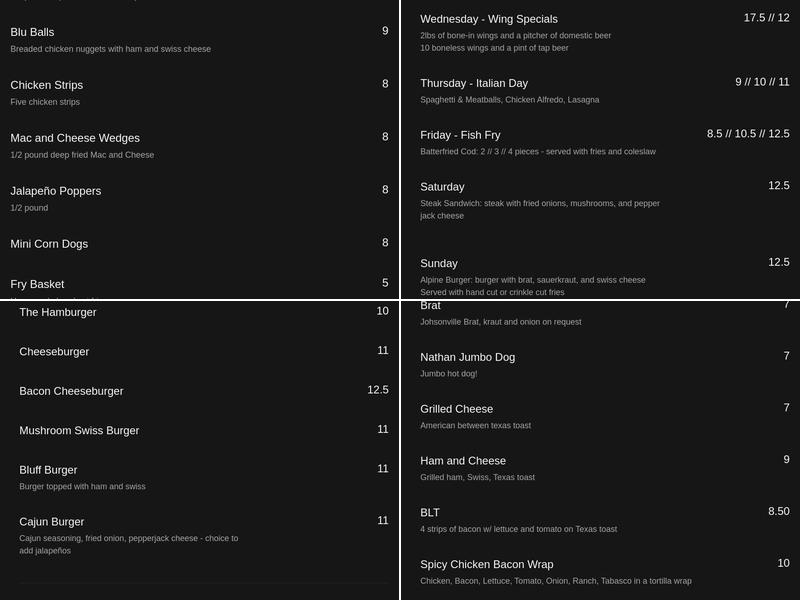Click the Sunday special heading
Viewport: 800px width, 600px height.
pyautogui.click(x=439, y=264)
